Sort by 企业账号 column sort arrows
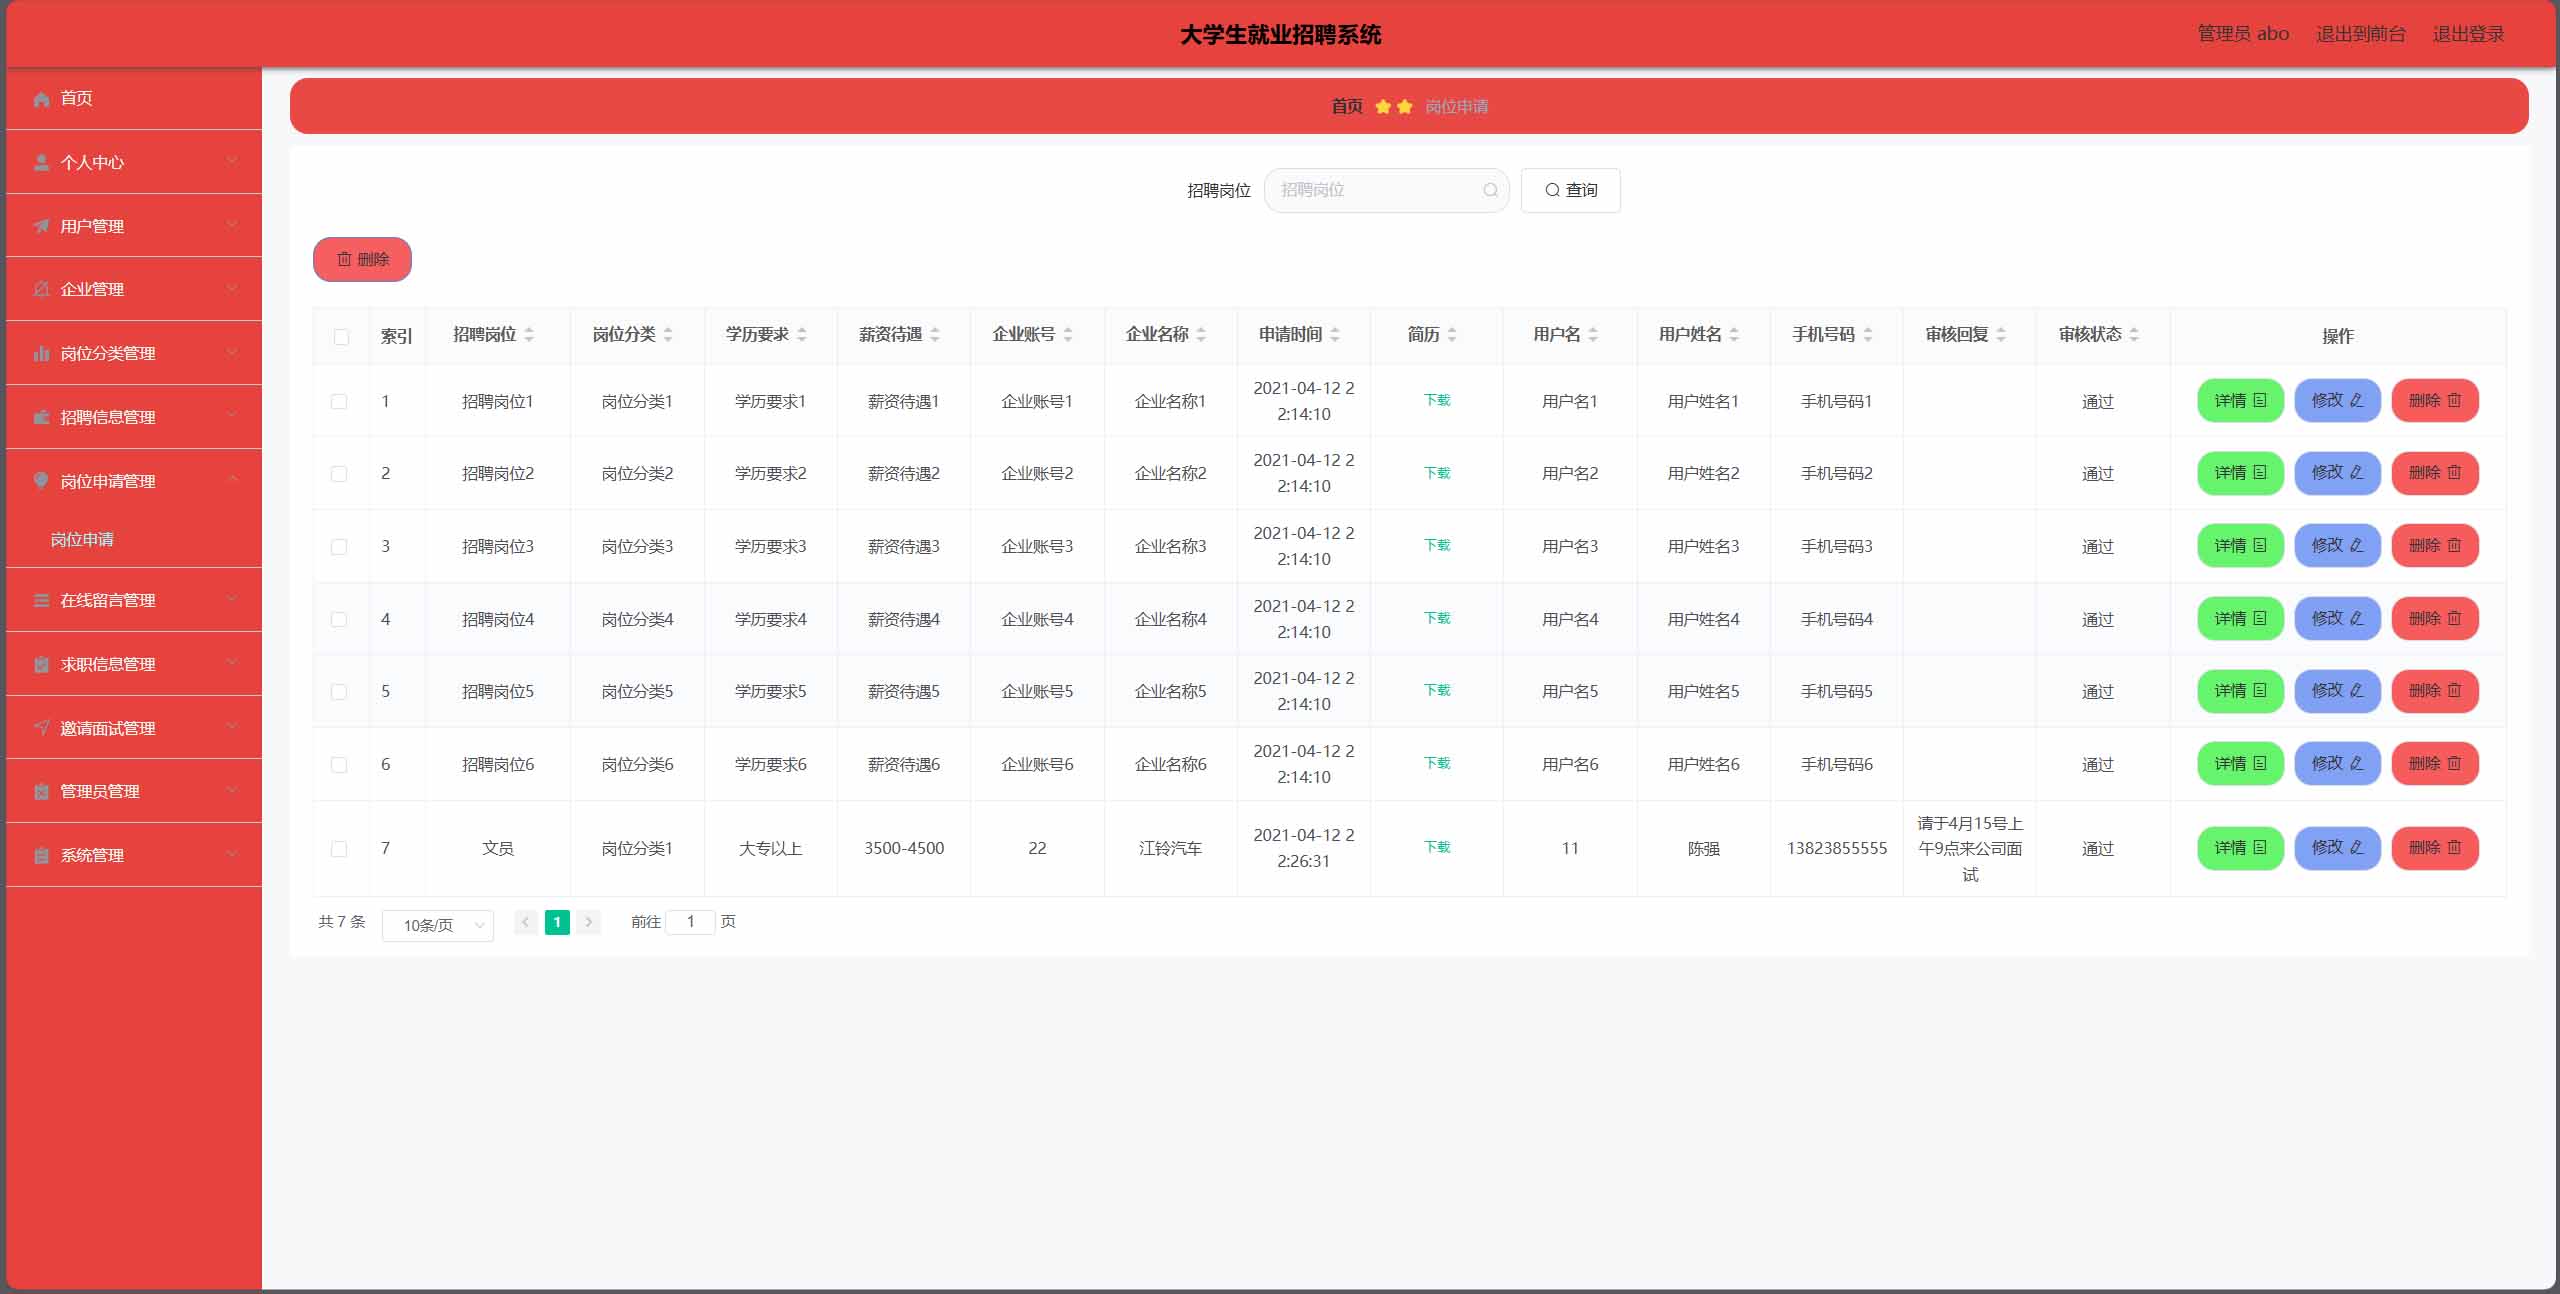Screen dimensions: 2560x1294 tap(1068, 335)
